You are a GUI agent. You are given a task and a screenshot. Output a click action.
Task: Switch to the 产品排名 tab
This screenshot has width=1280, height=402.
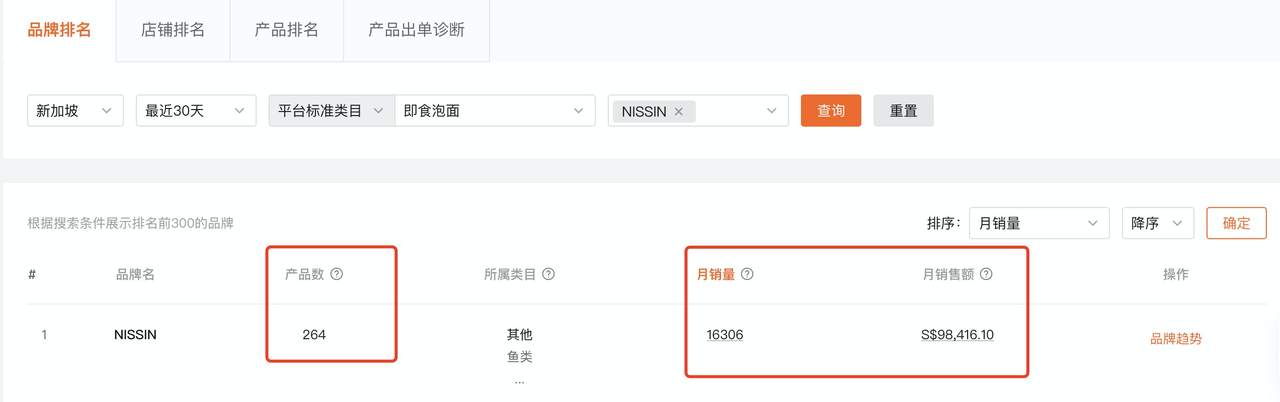pyautogui.click(x=287, y=30)
